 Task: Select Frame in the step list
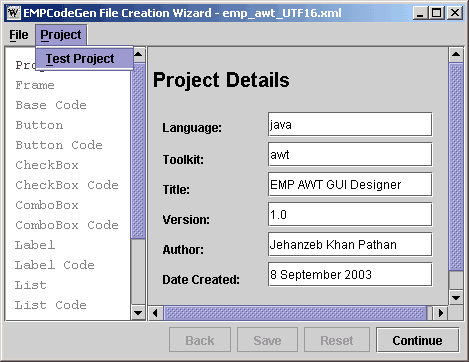[x=35, y=85]
